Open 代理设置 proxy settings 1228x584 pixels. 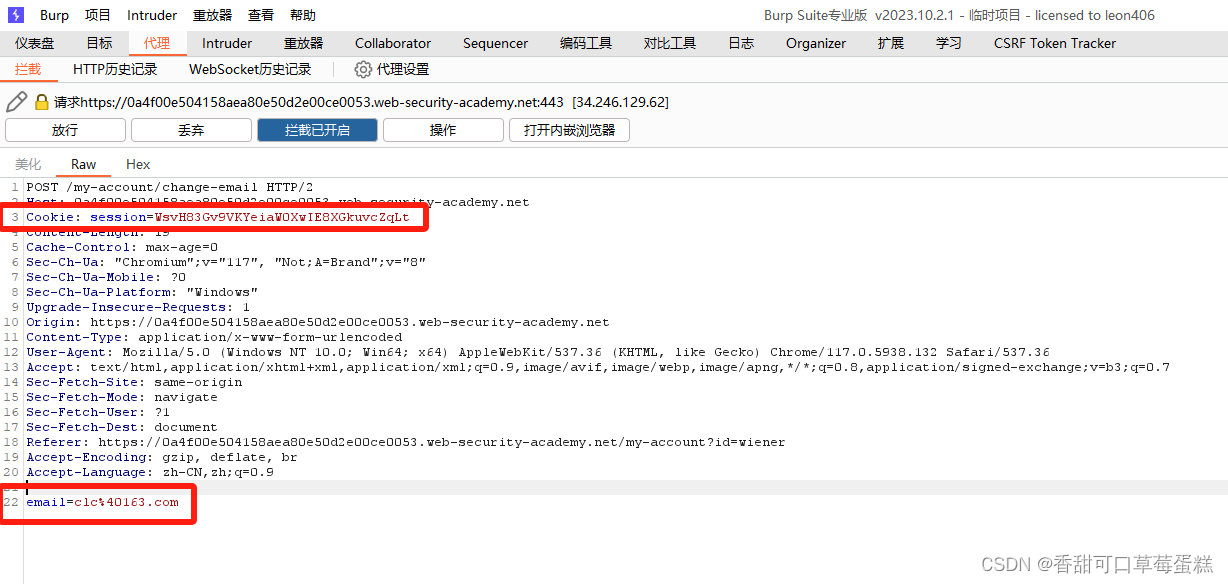(x=403, y=69)
